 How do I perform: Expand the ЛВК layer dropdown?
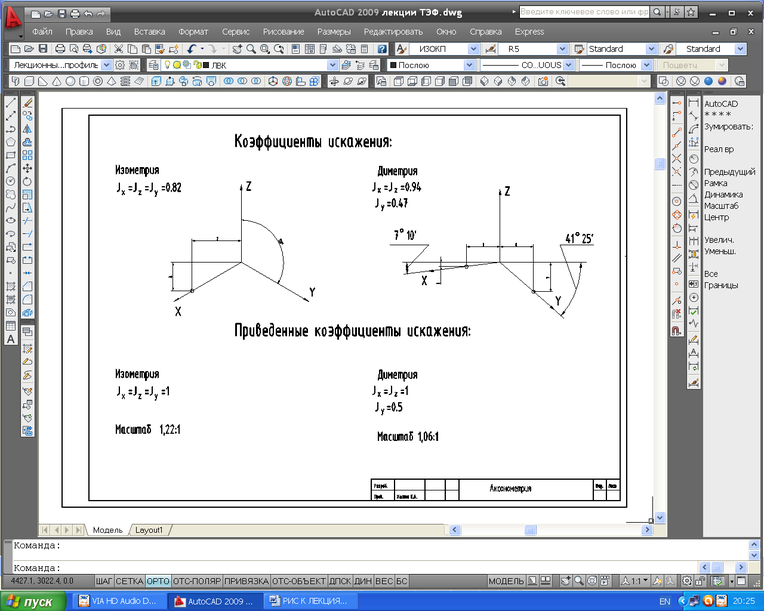(332, 65)
